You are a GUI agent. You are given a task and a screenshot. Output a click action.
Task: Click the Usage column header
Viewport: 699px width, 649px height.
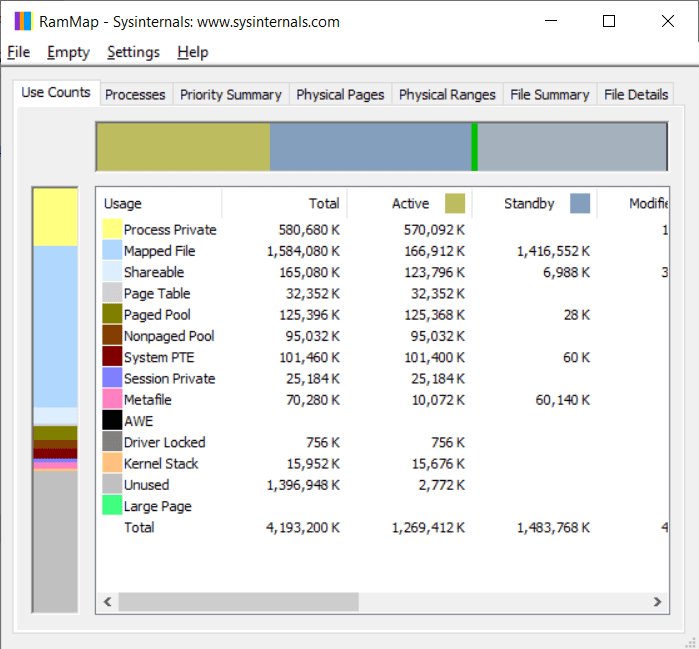coord(159,203)
